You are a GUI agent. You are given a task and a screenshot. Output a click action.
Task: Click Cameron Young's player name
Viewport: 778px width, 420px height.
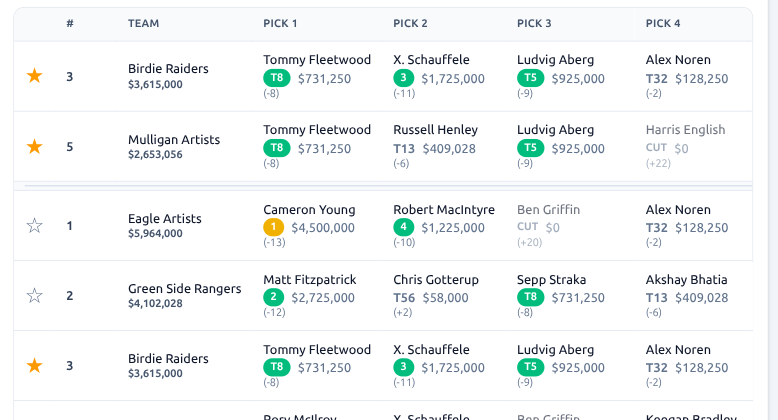(309, 210)
